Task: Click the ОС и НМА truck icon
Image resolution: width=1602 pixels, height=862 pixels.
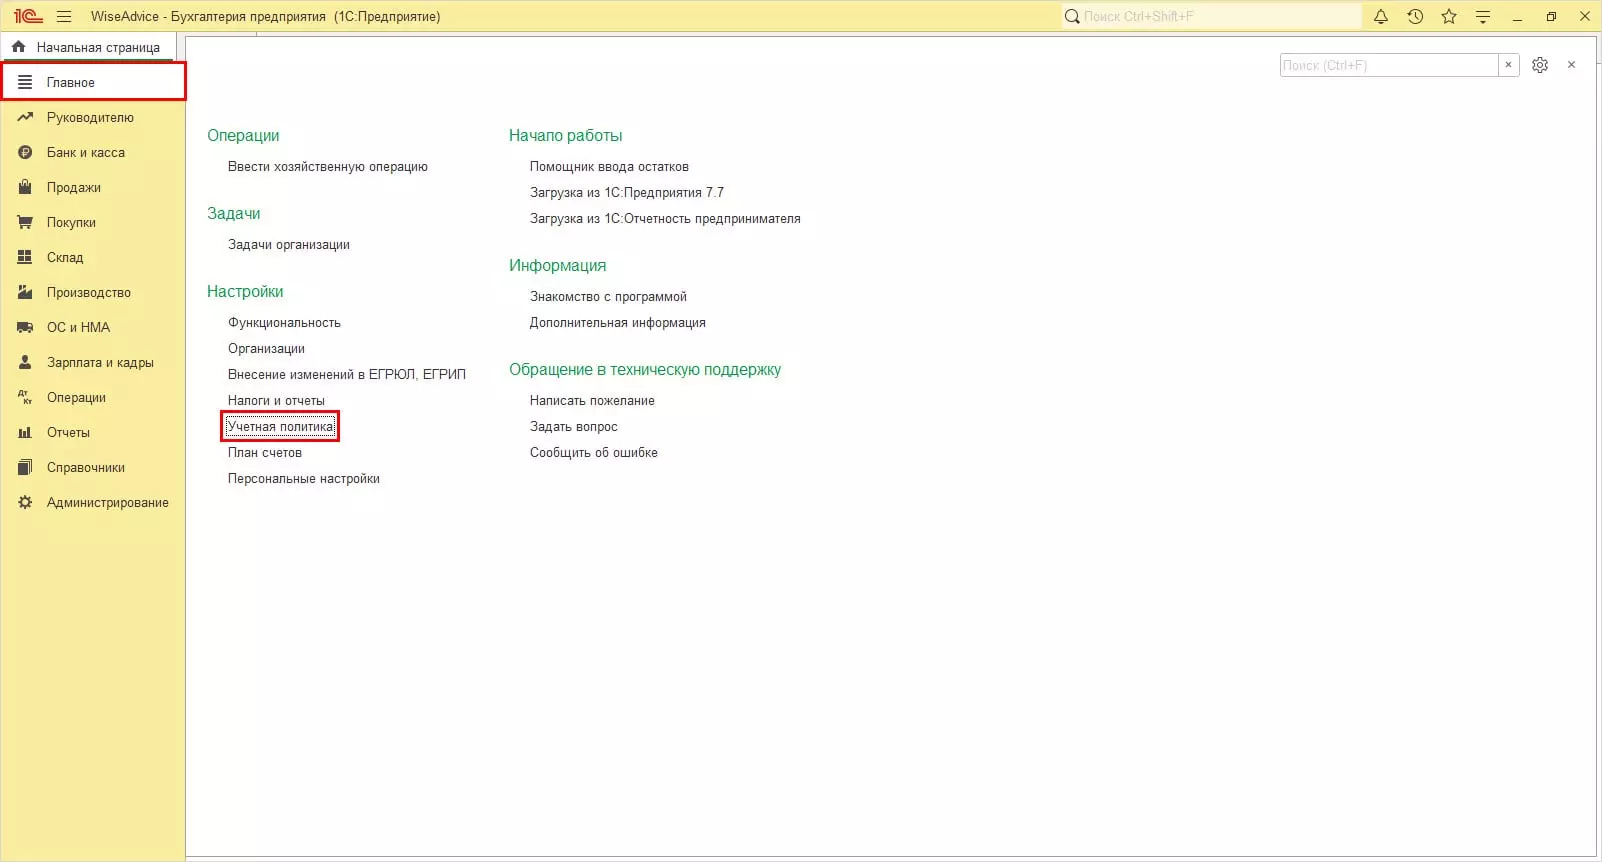Action: (25, 327)
